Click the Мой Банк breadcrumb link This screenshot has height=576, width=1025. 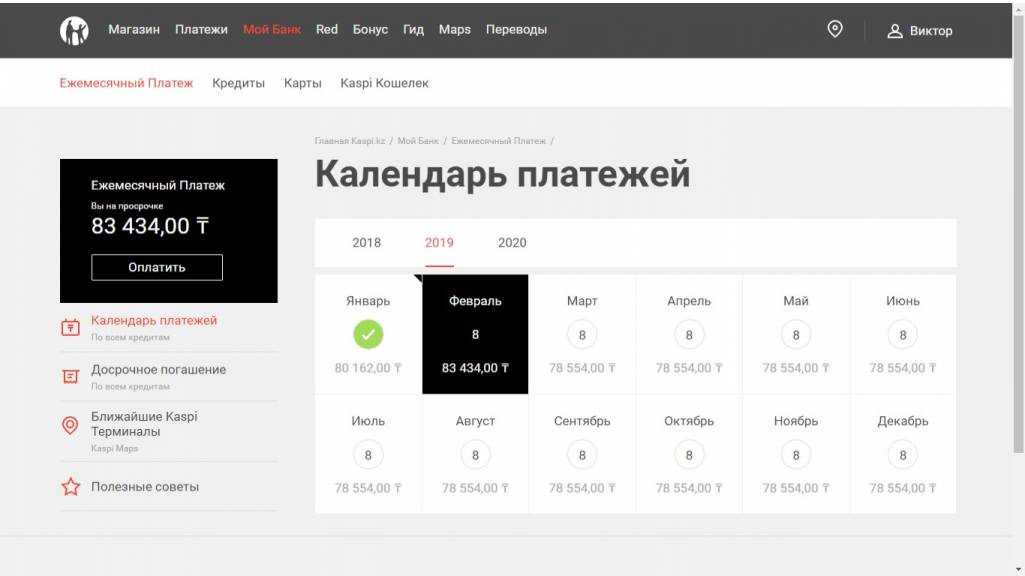coord(418,141)
